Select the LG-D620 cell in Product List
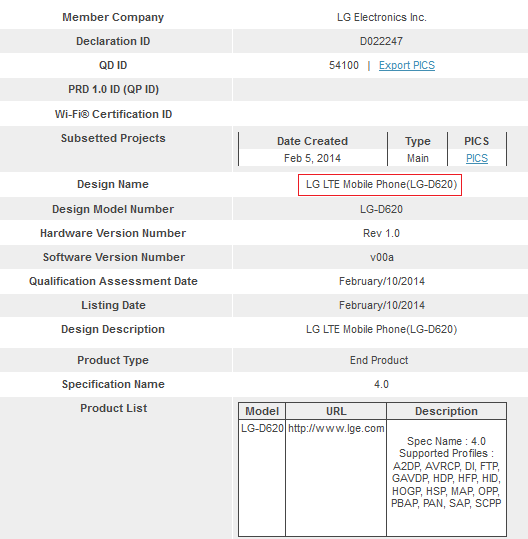528x539 pixels. [x=262, y=429]
